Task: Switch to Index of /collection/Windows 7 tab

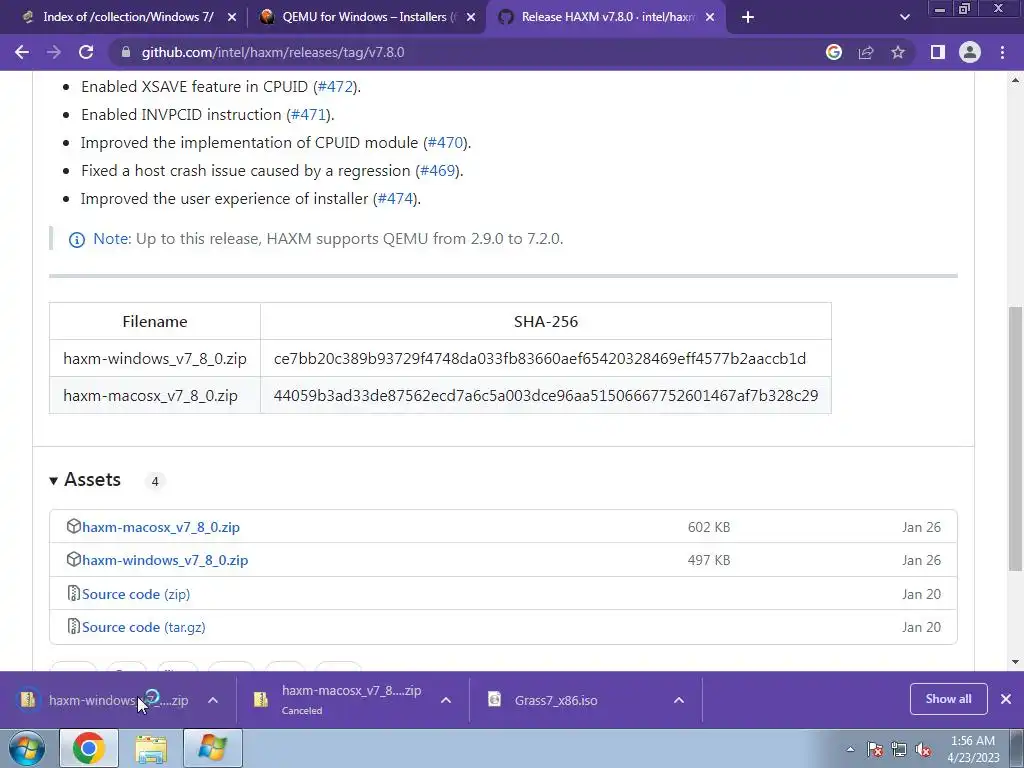Action: pos(128,17)
